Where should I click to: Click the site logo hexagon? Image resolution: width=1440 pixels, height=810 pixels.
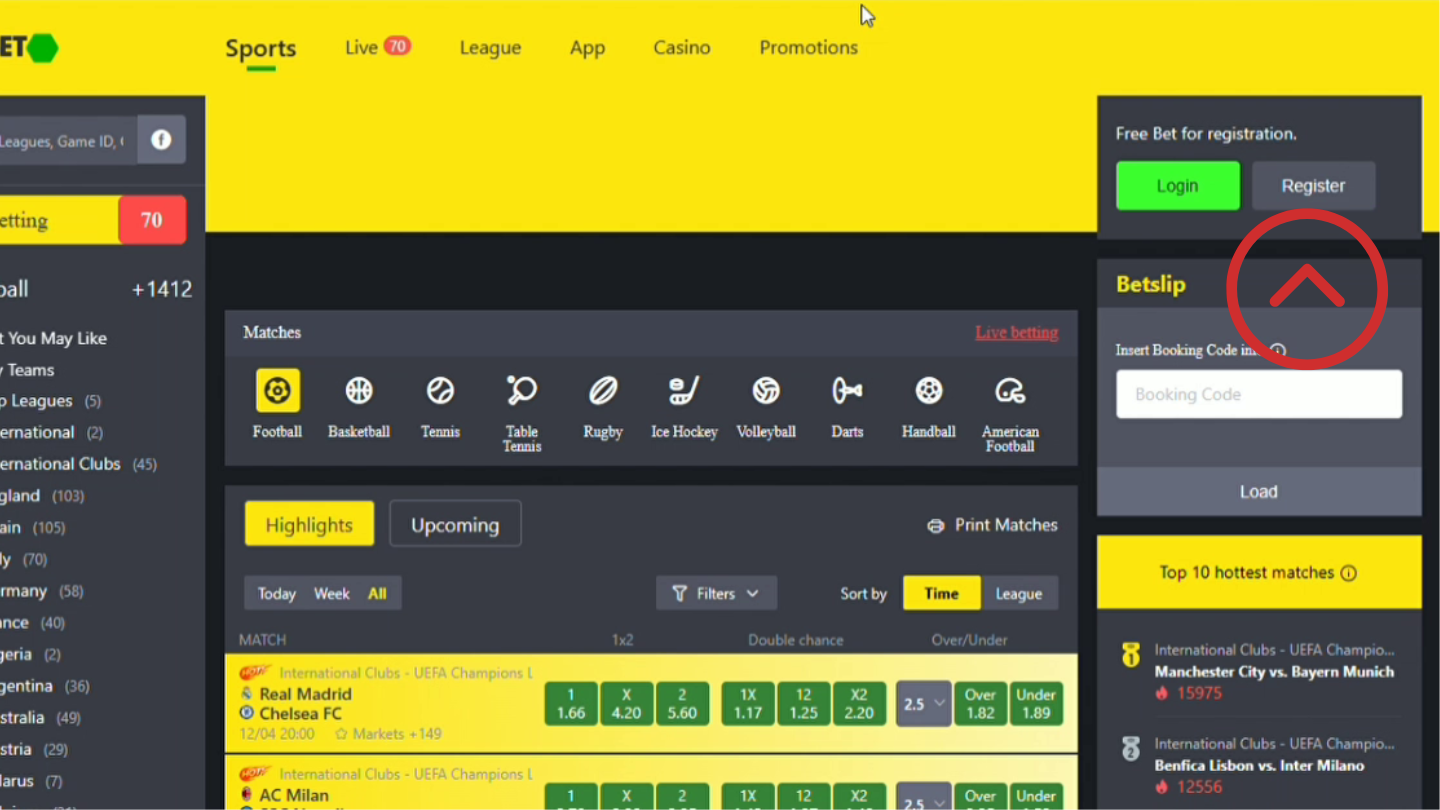tap(42, 47)
